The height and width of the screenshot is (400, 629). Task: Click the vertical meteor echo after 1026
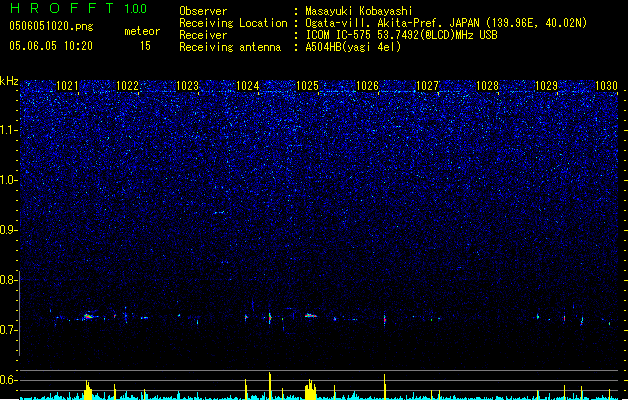pyautogui.click(x=385, y=320)
